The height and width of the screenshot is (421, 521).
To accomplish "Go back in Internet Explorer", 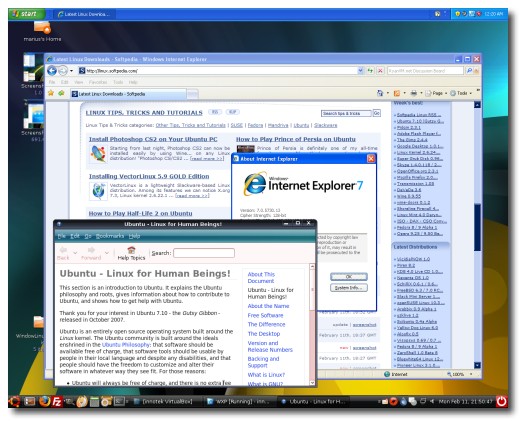I will [x=52, y=71].
